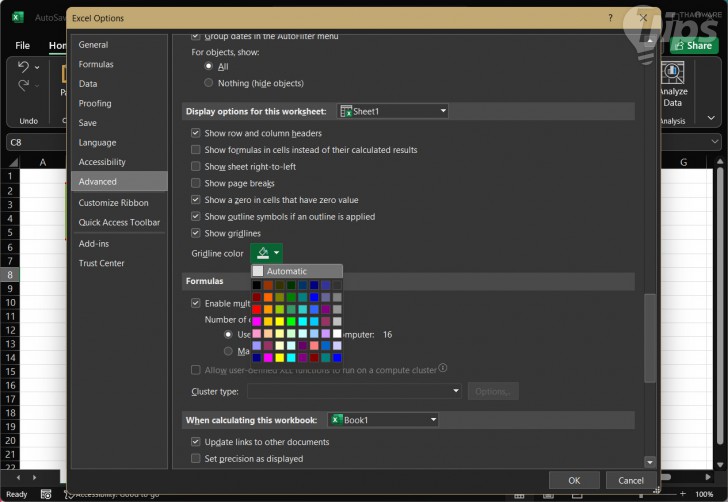This screenshot has width=728, height=502.
Task: Click the compute cluster info icon
Action: (443, 370)
